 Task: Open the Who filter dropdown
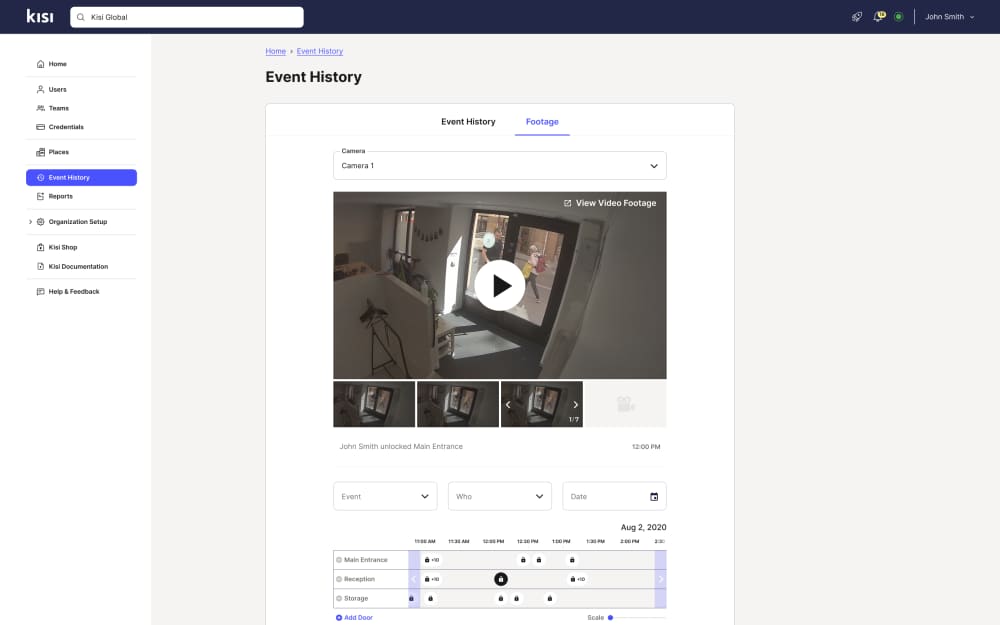(x=499, y=496)
